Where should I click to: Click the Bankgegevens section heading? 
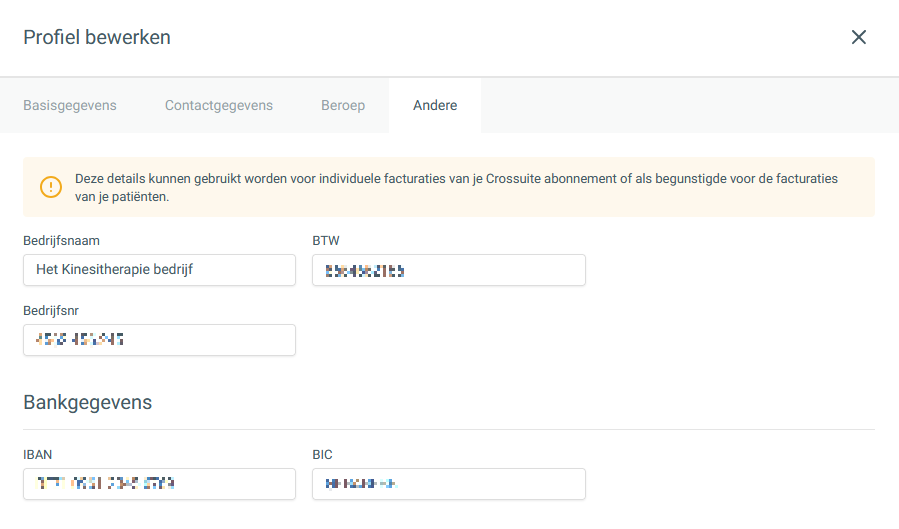88,403
